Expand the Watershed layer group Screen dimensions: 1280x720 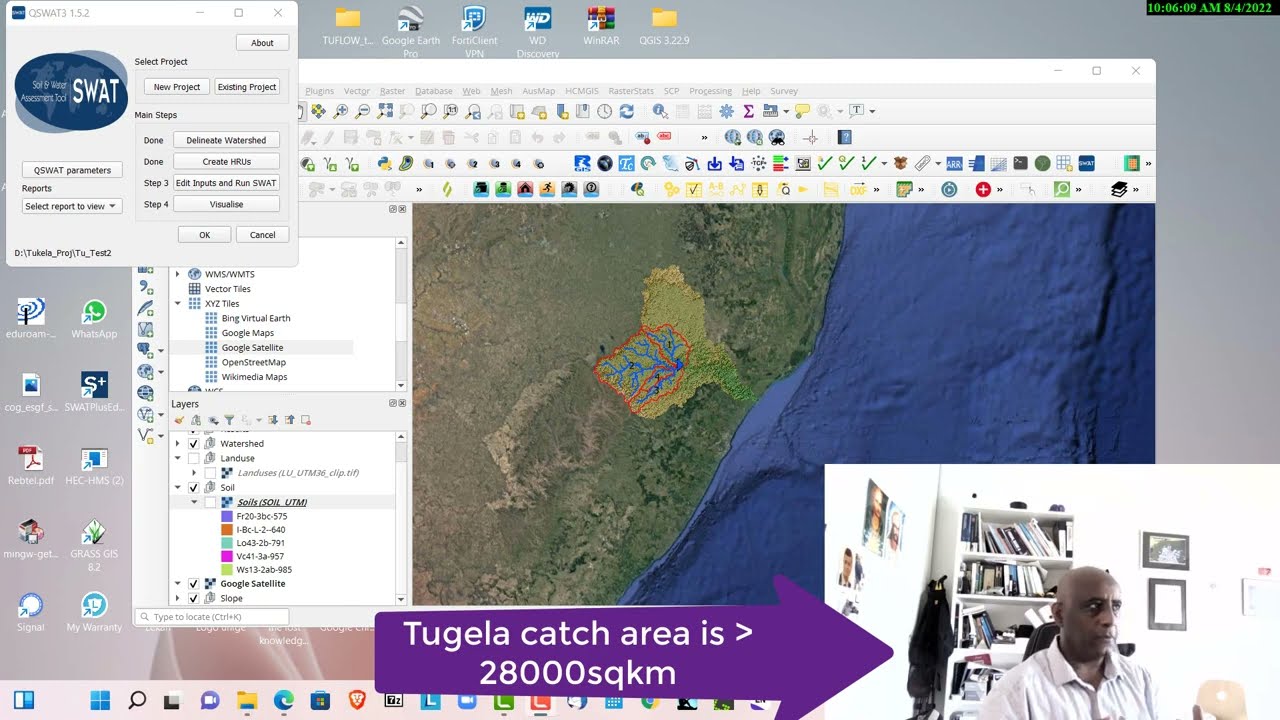(x=178, y=443)
